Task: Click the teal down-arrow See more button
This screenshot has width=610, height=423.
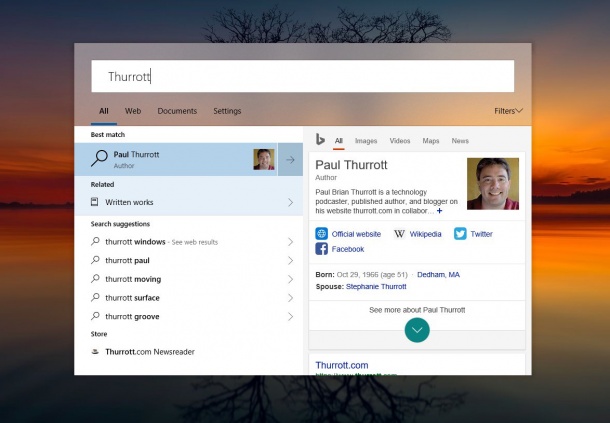Action: [417, 330]
